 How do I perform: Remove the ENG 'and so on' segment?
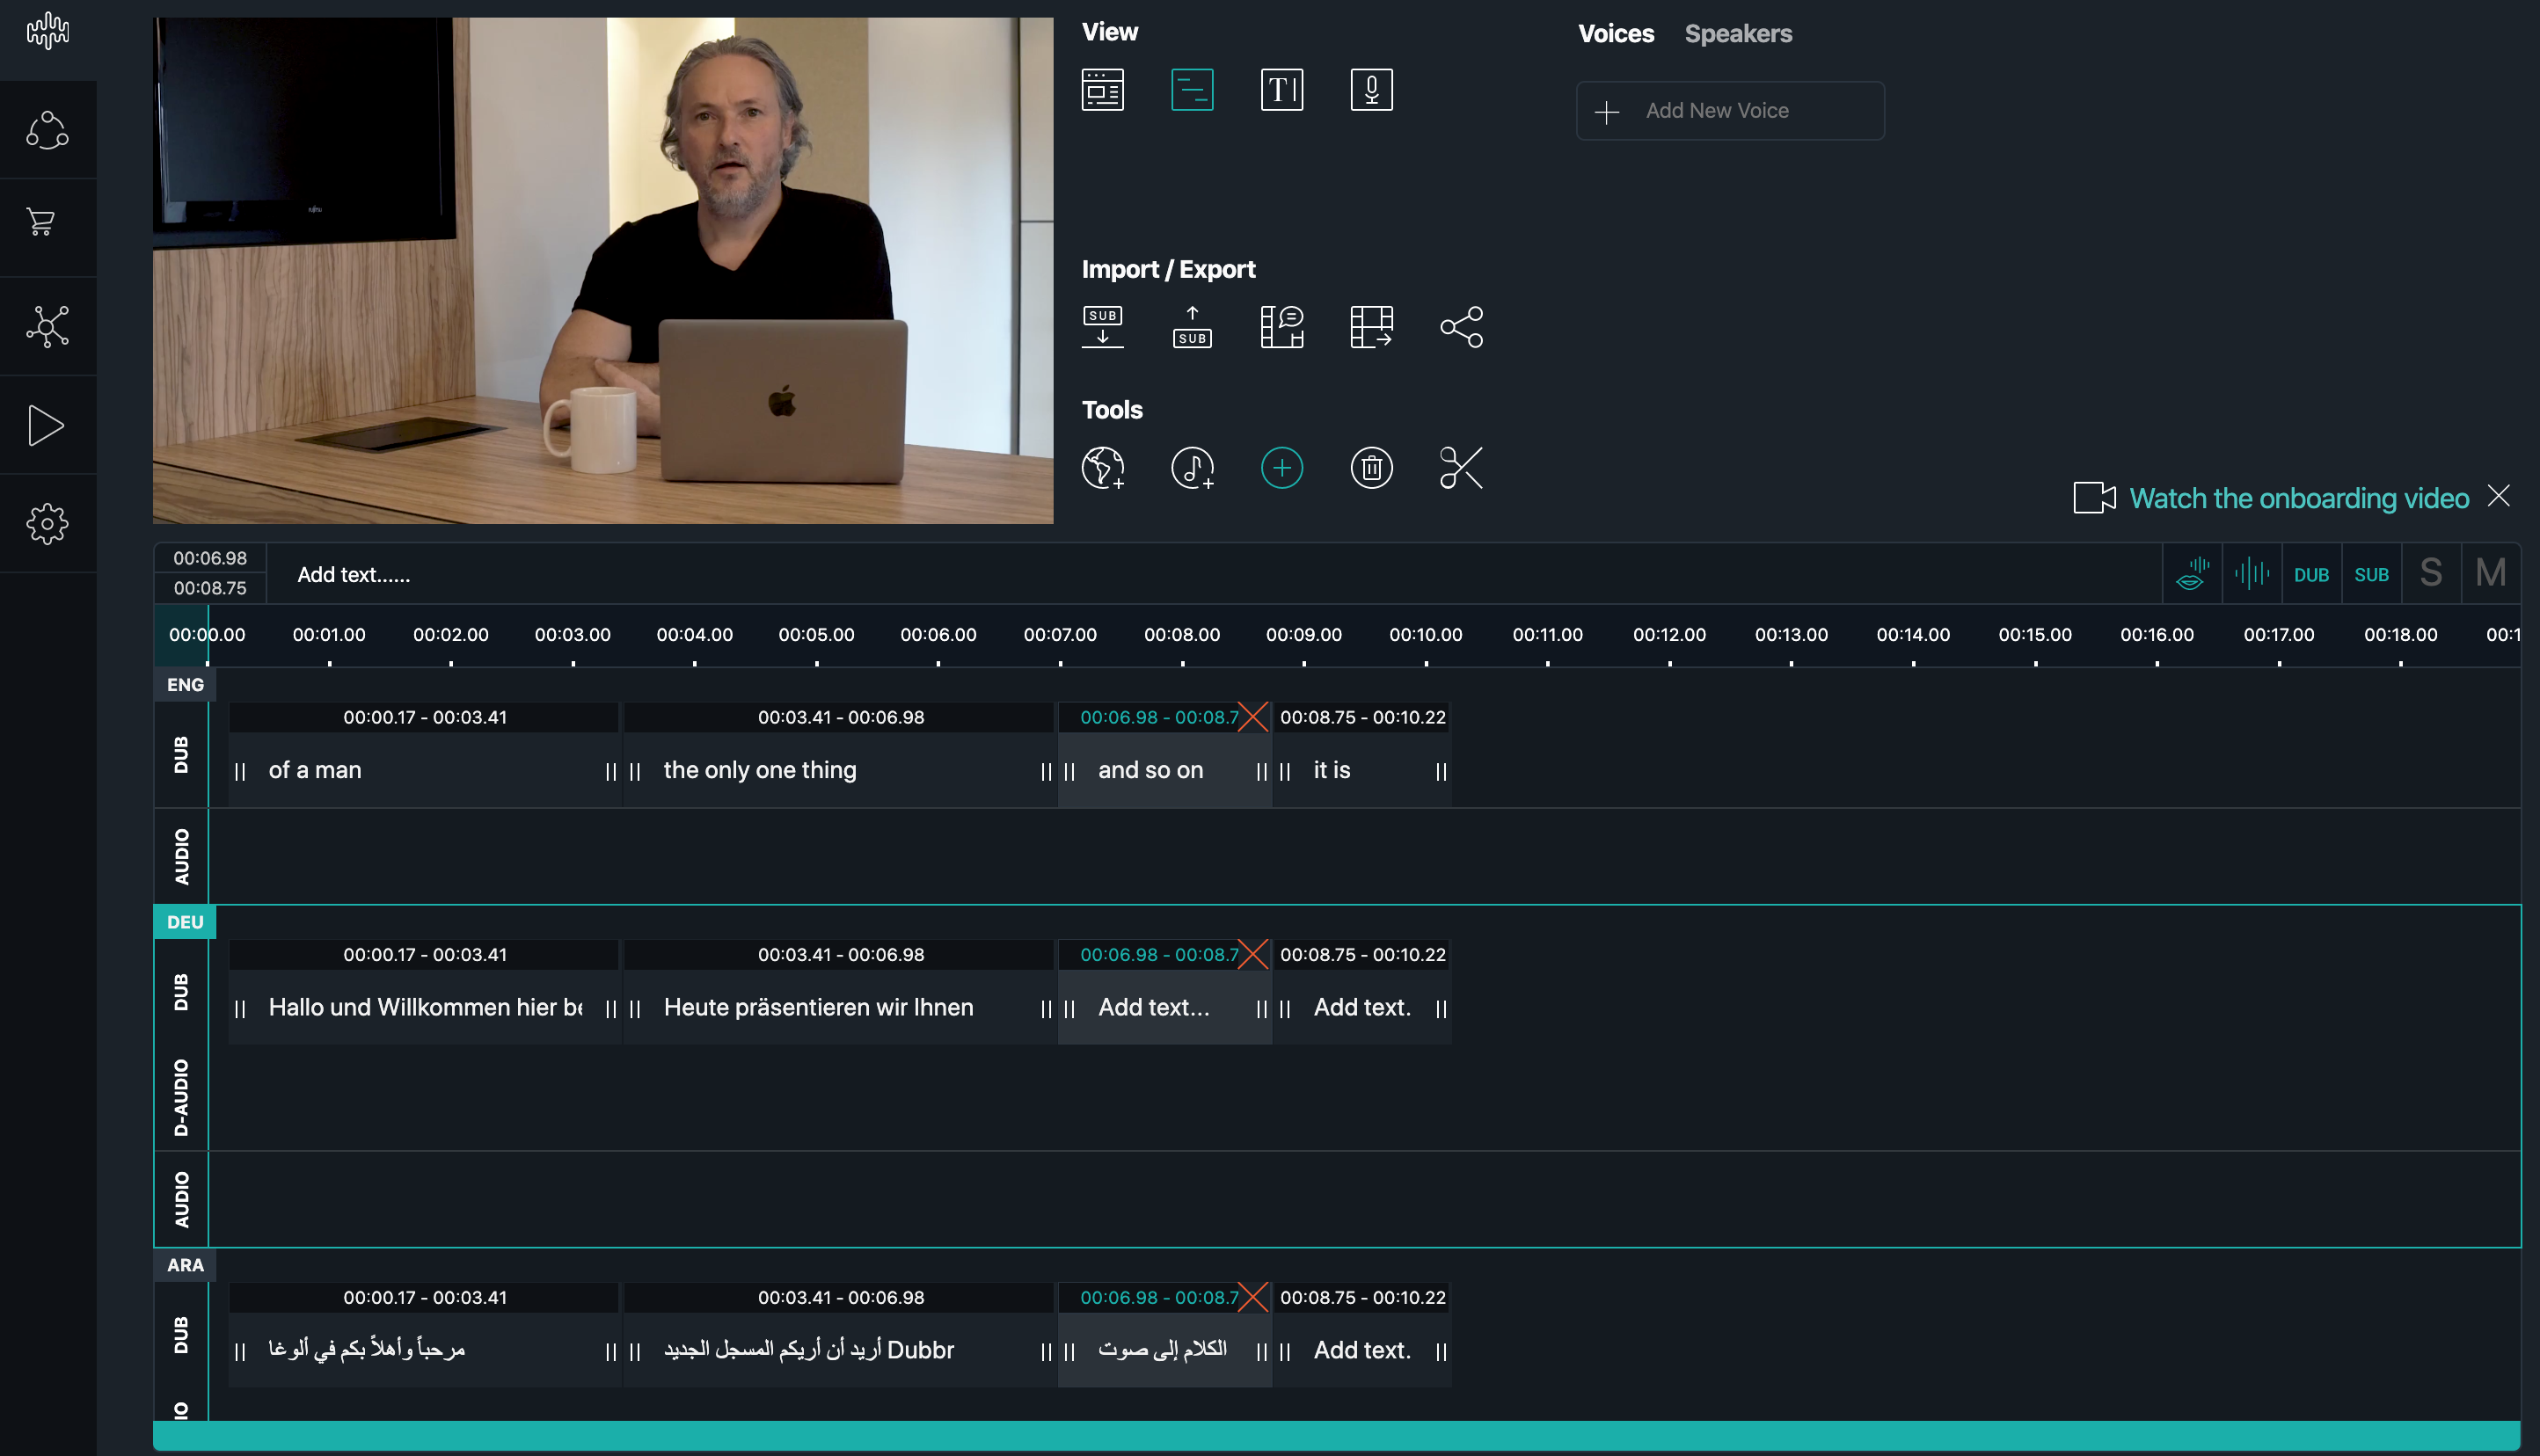tap(1253, 717)
